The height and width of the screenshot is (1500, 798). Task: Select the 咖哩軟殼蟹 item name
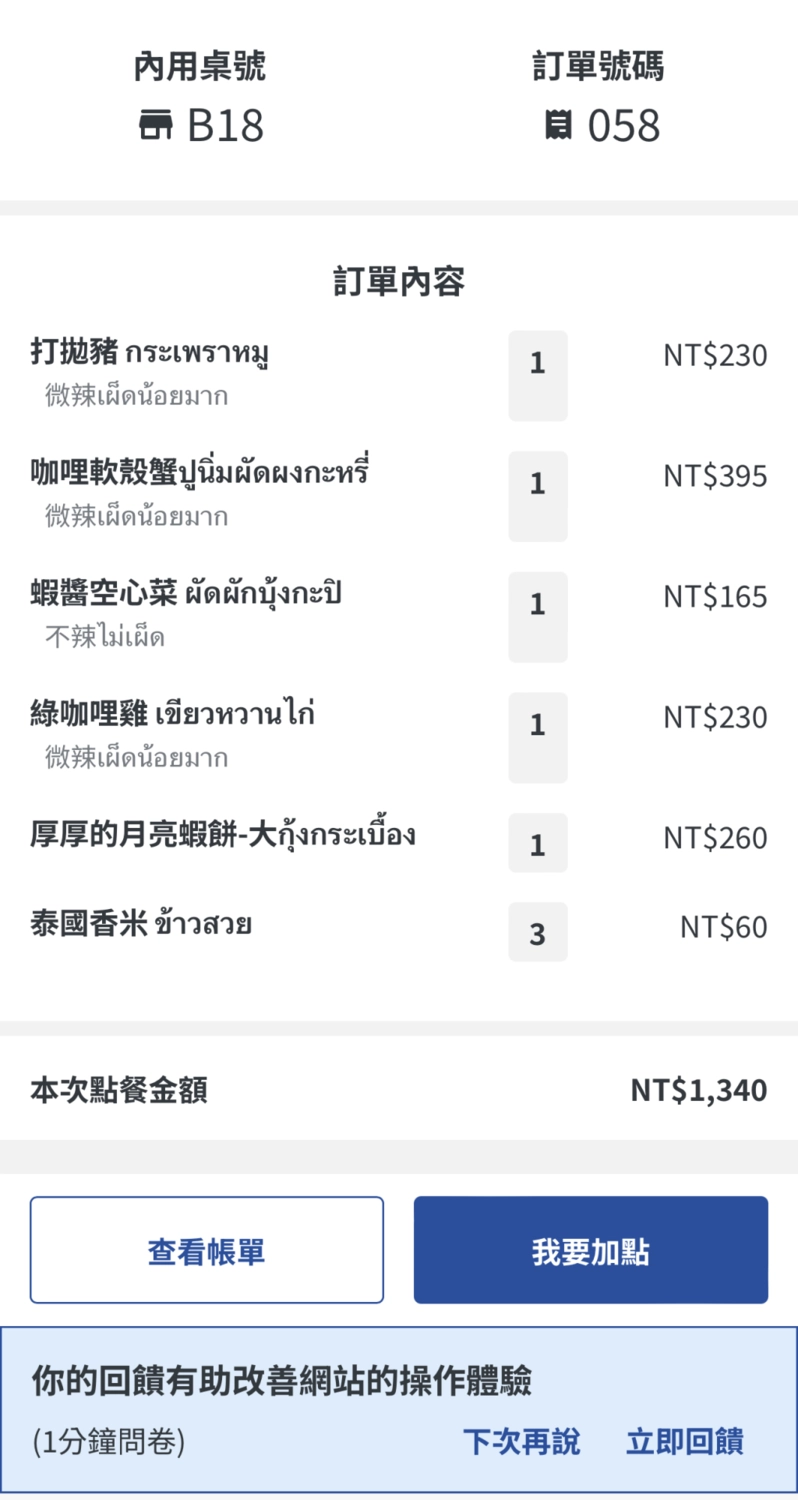click(x=200, y=473)
